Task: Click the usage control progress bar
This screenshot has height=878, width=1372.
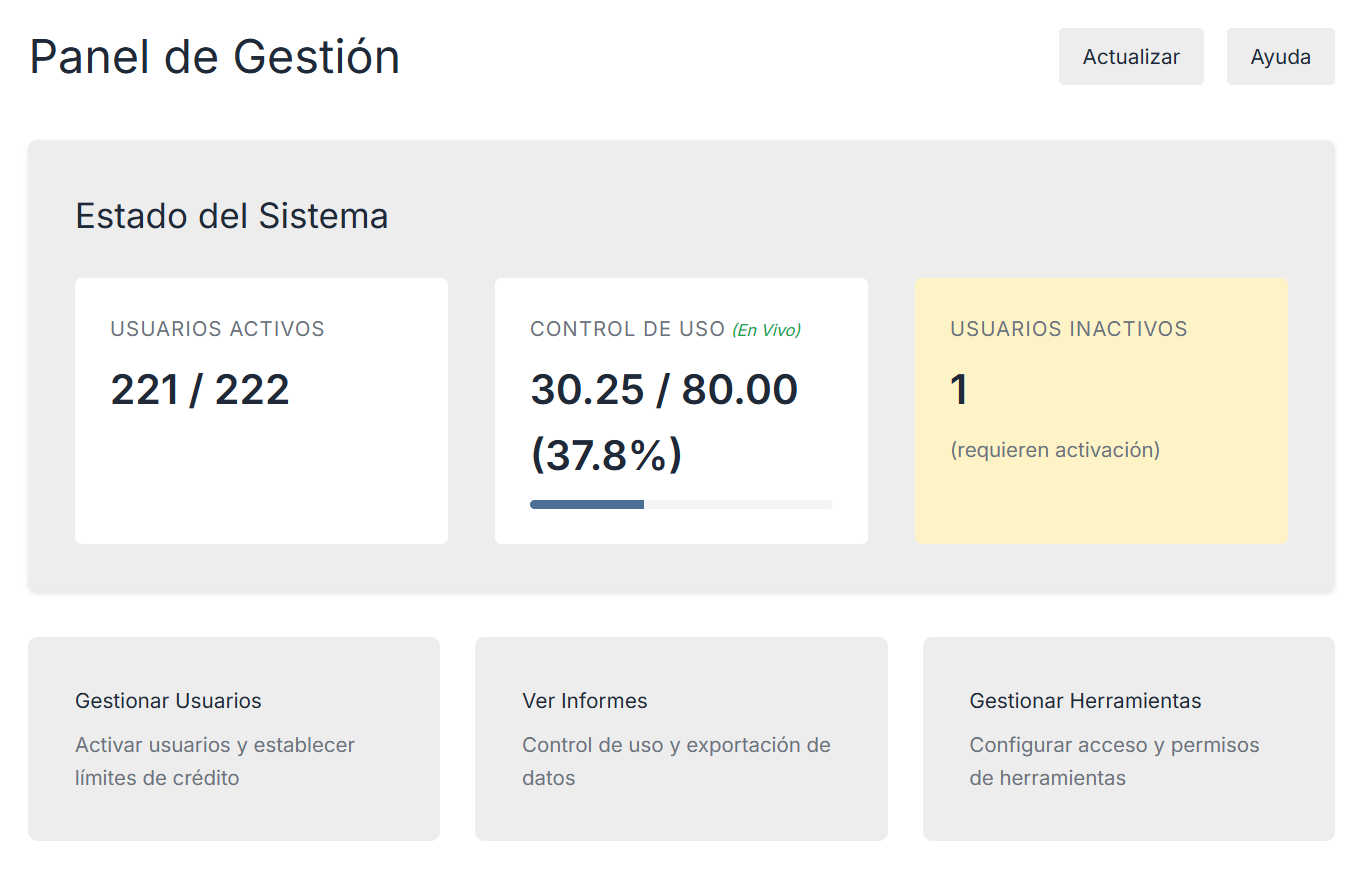Action: coord(680,504)
